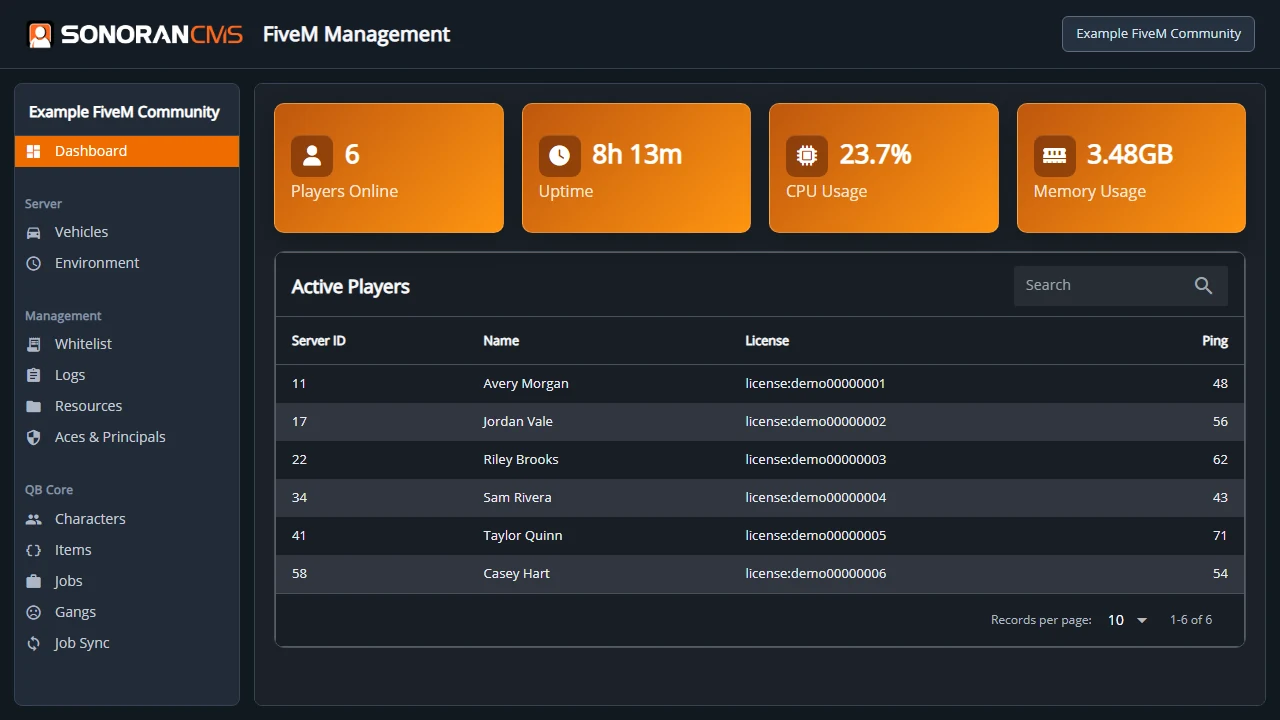Open the Resources page
The height and width of the screenshot is (720, 1280).
[x=127, y=406]
